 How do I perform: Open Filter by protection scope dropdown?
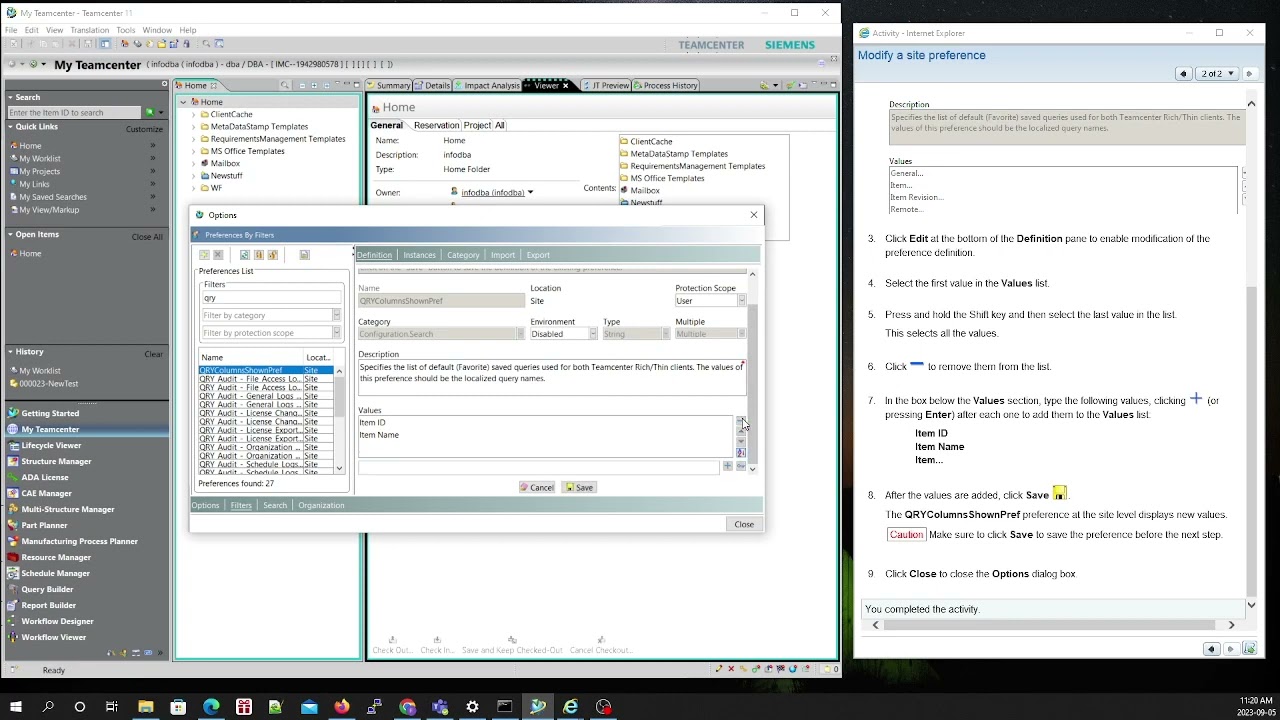(336, 333)
